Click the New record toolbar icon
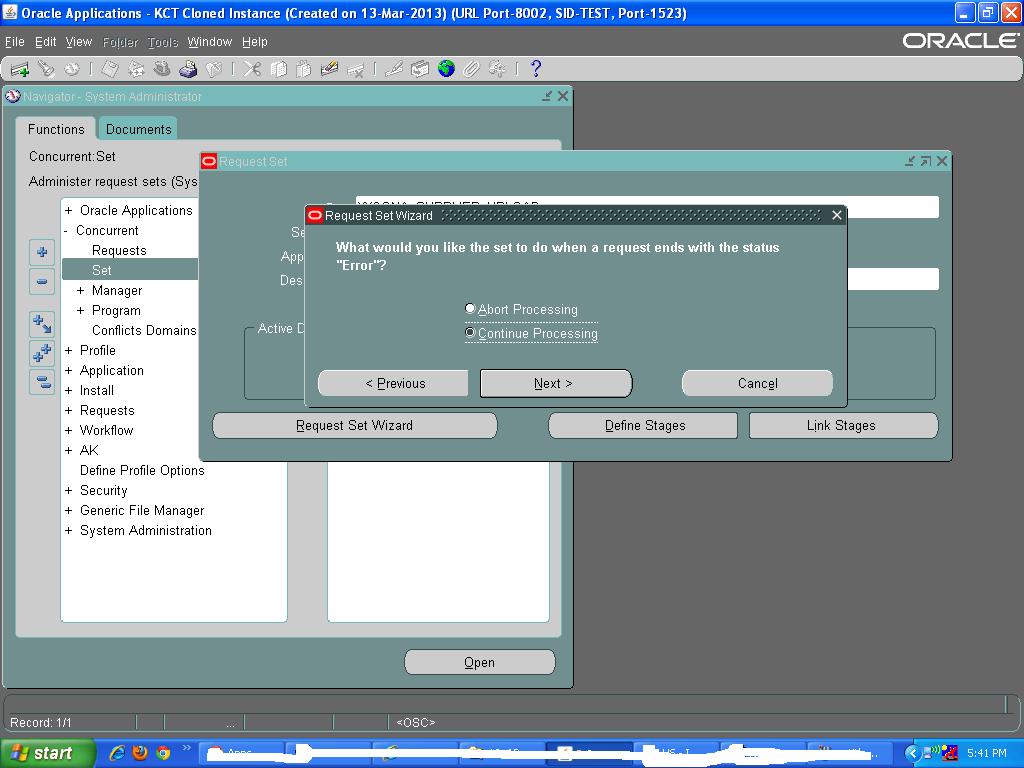Screen dimensions: 1024x768 20,69
